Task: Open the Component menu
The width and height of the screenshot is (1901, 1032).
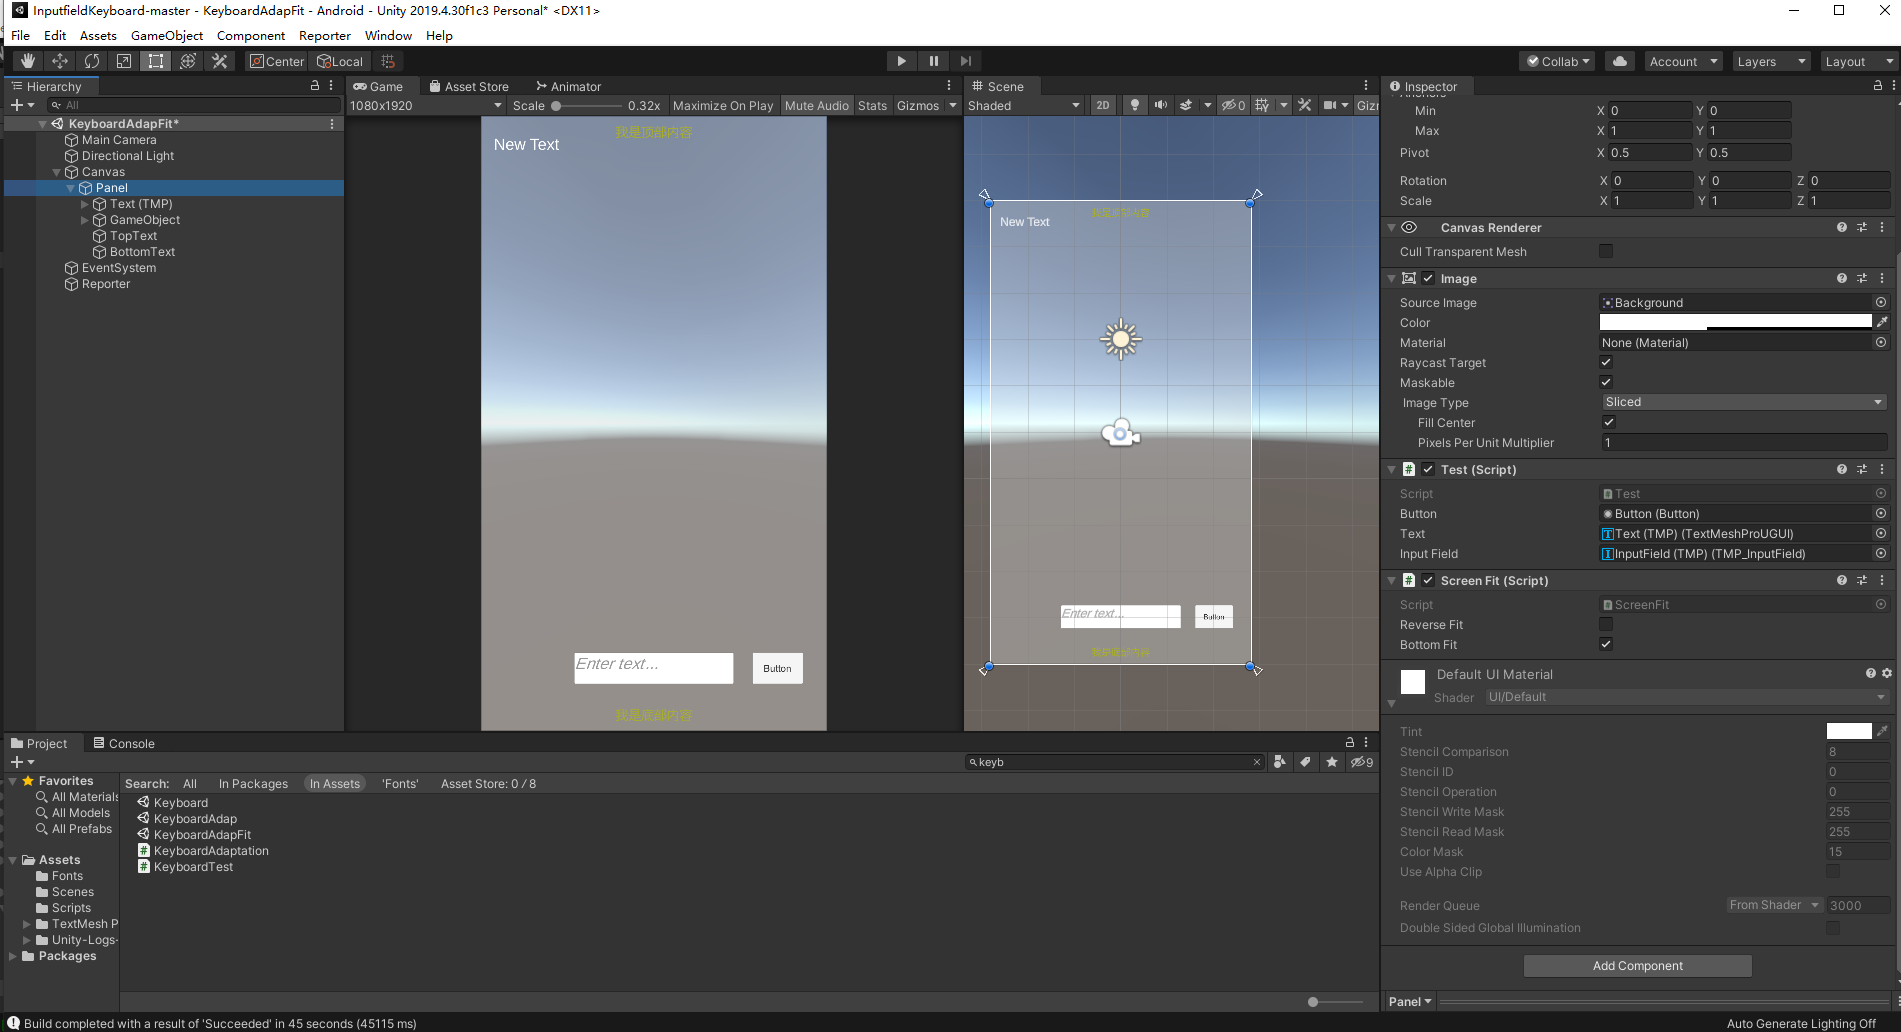Action: tap(251, 35)
